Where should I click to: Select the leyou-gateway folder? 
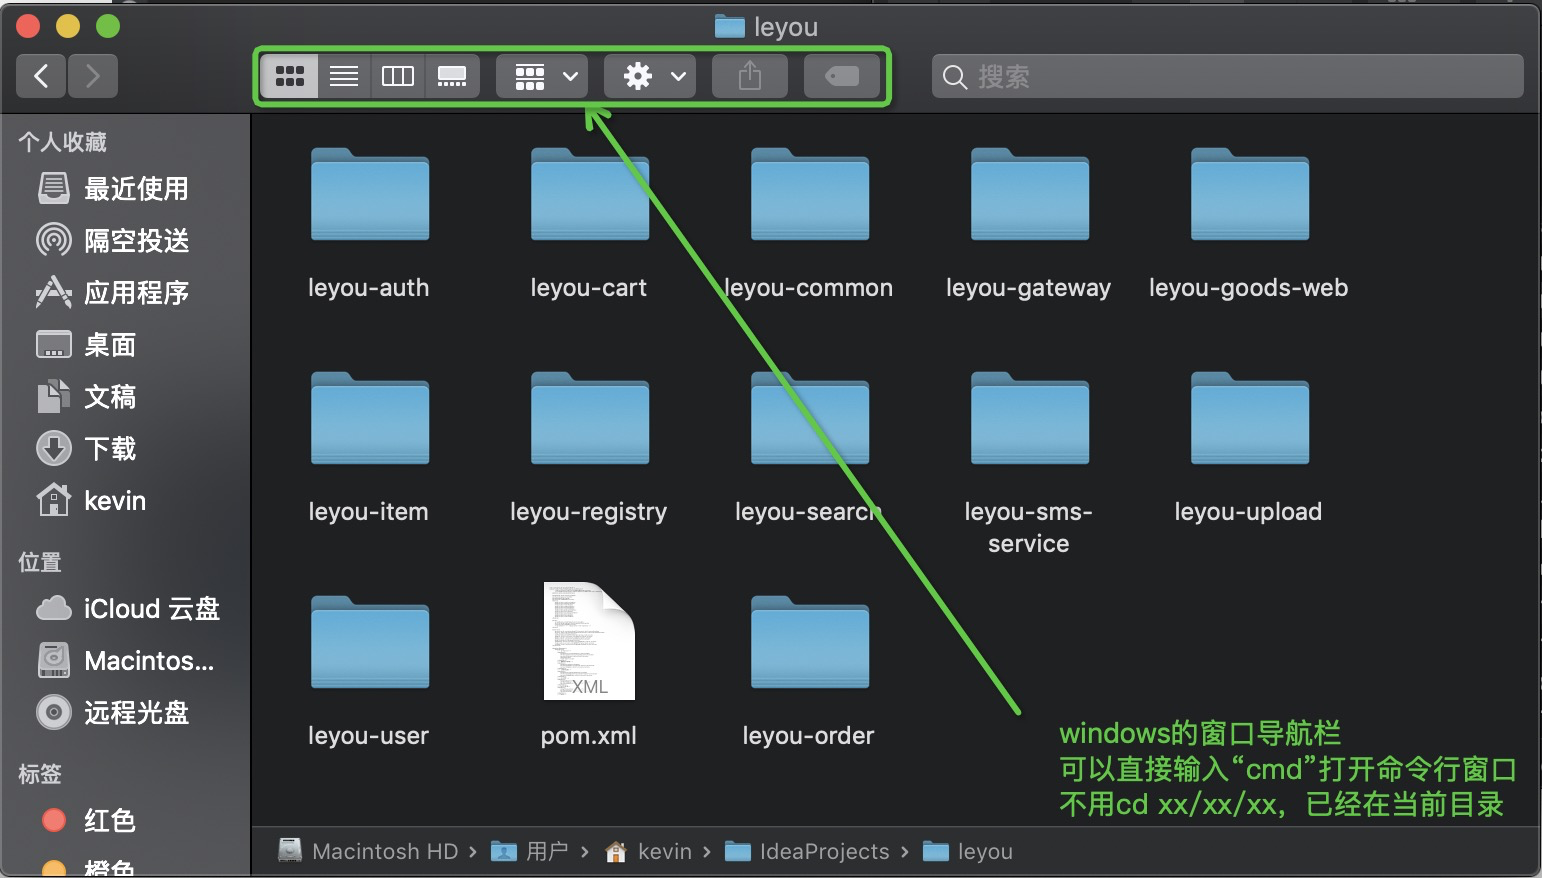[1030, 195]
